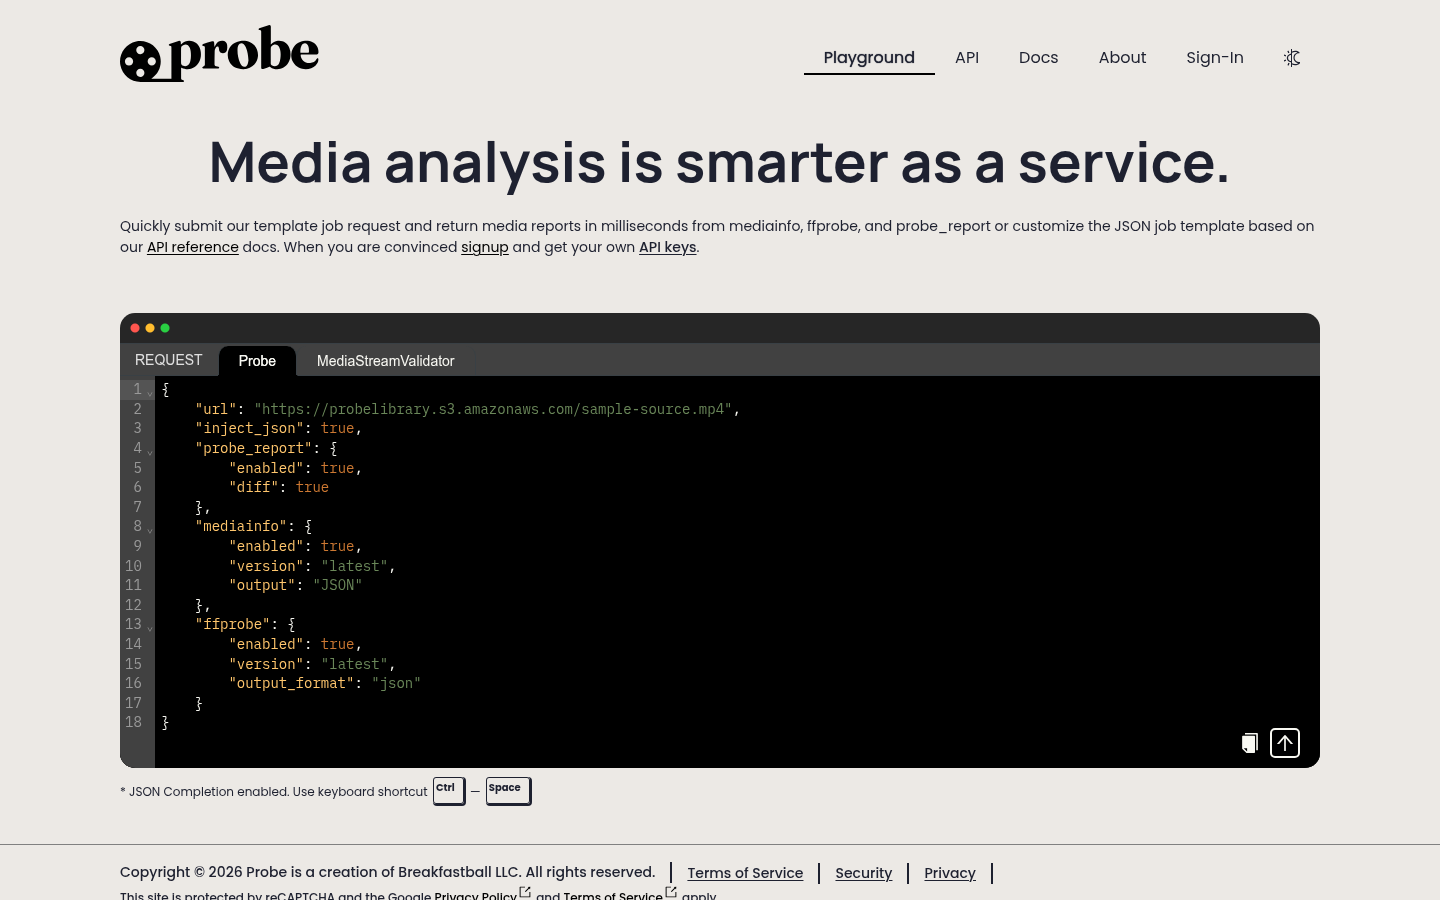
Task: Go to Sign-In
Action: (x=1215, y=58)
